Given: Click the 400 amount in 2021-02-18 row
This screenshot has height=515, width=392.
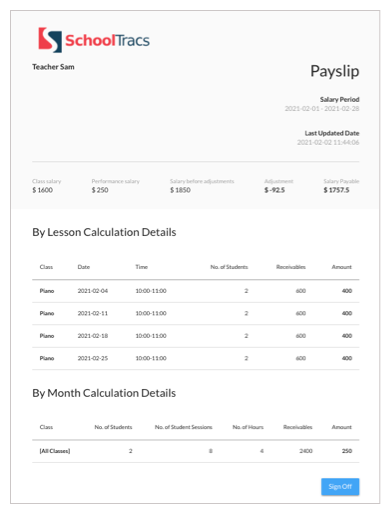Looking at the screenshot, I should coord(347,336).
